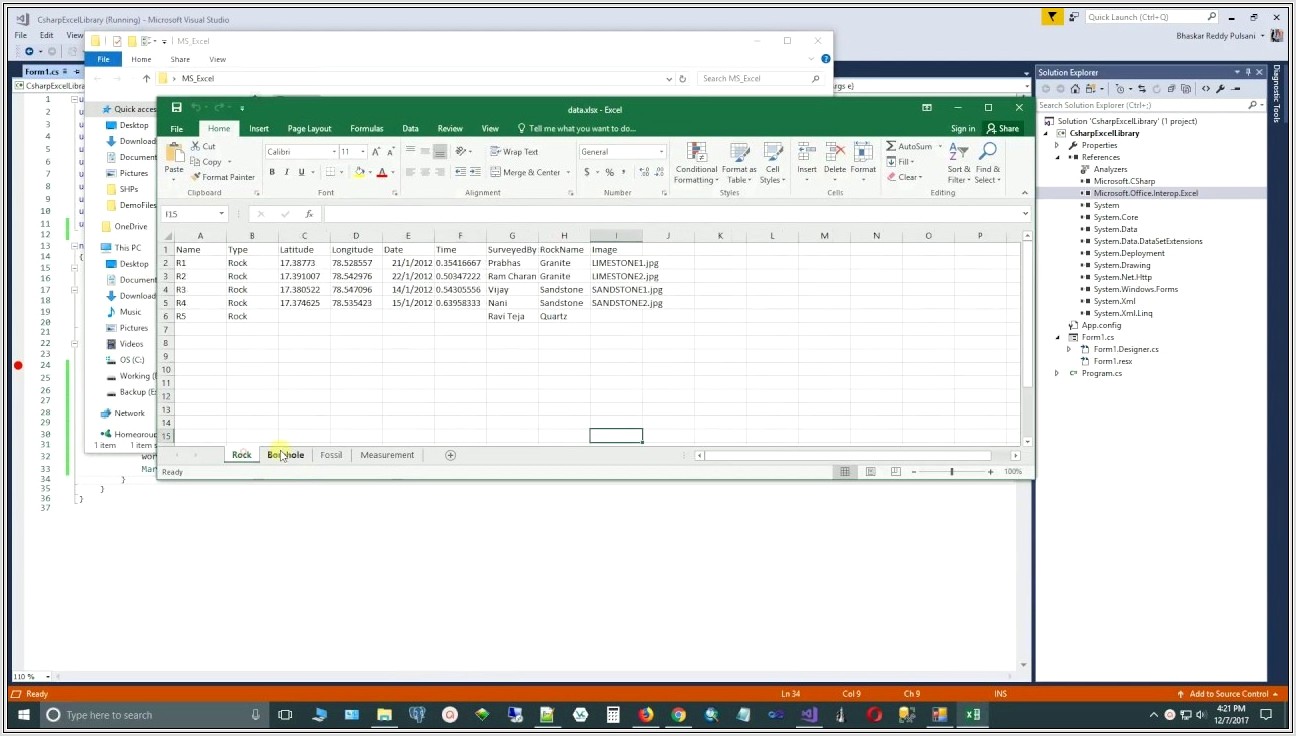Open Find & Select menu

coord(987,162)
